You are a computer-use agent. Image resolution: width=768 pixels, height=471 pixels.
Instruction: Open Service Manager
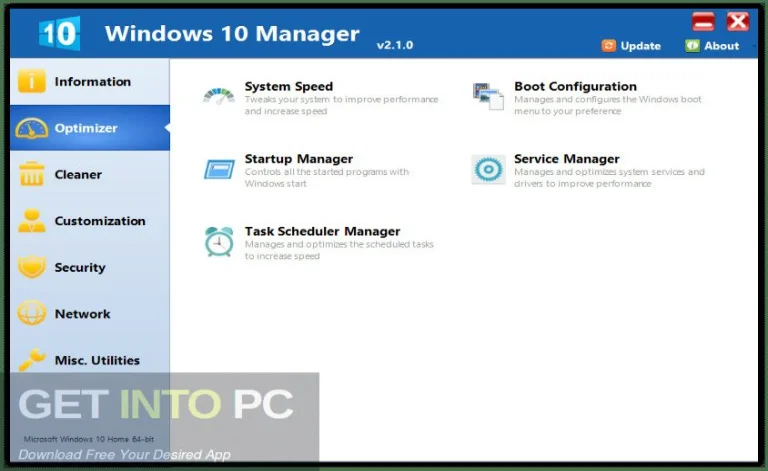click(x=567, y=159)
